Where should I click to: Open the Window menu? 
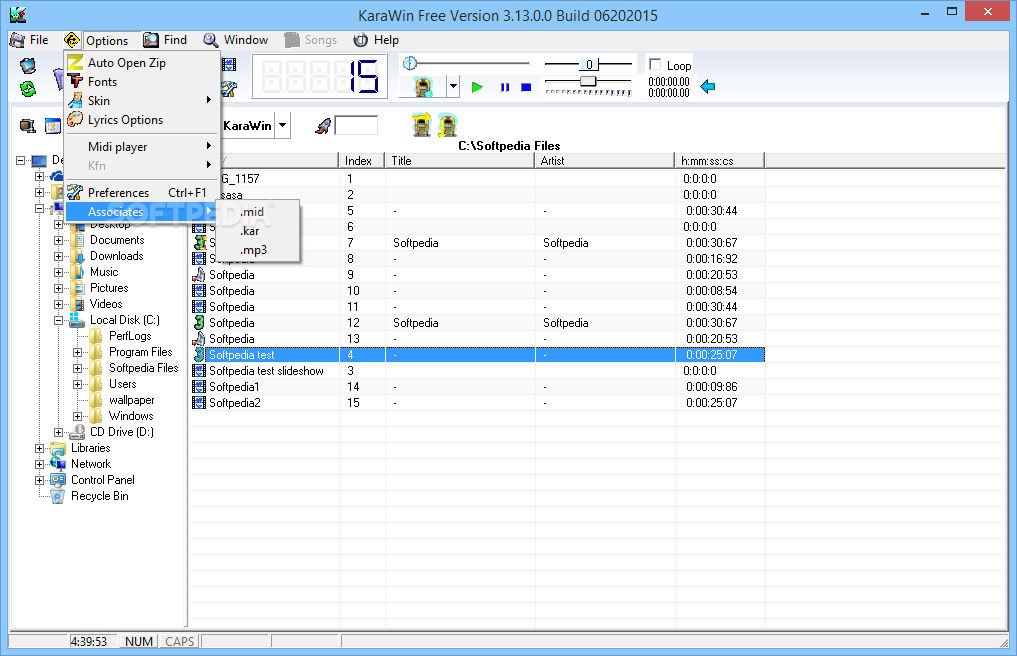tap(235, 40)
